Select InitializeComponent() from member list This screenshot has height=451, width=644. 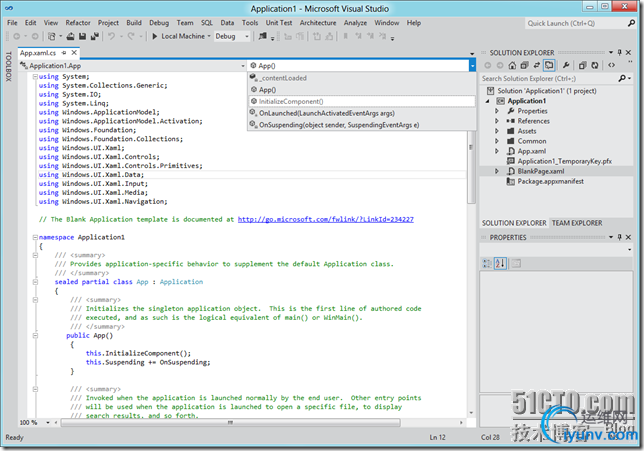coord(291,101)
